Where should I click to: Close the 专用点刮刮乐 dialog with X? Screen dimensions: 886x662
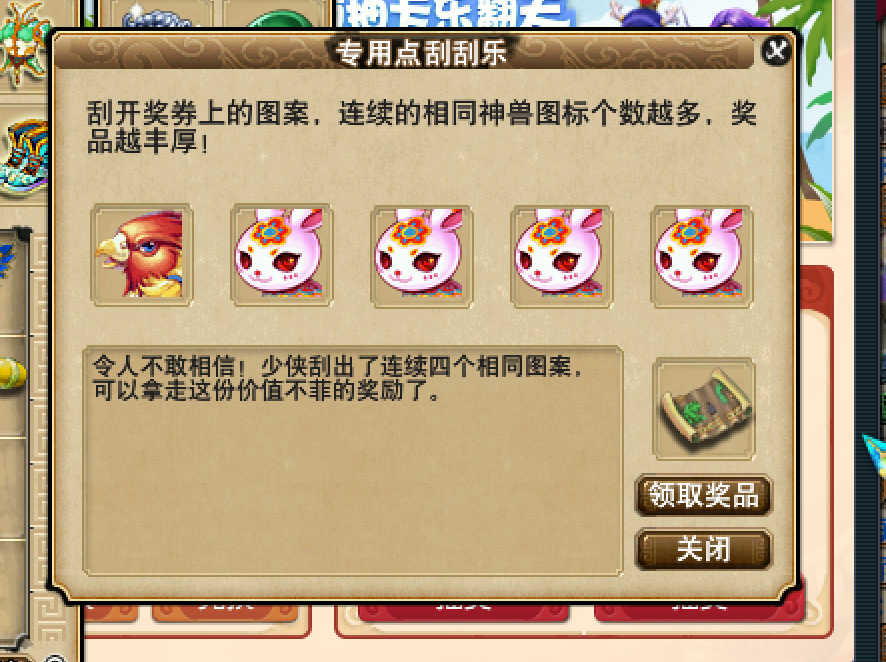(776, 51)
